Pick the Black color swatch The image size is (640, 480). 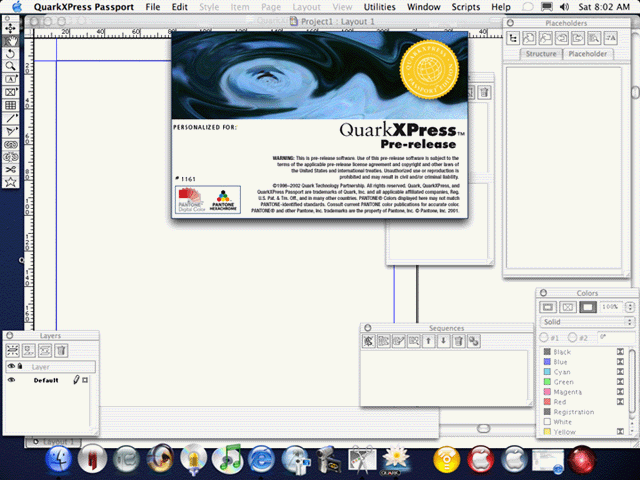point(547,352)
